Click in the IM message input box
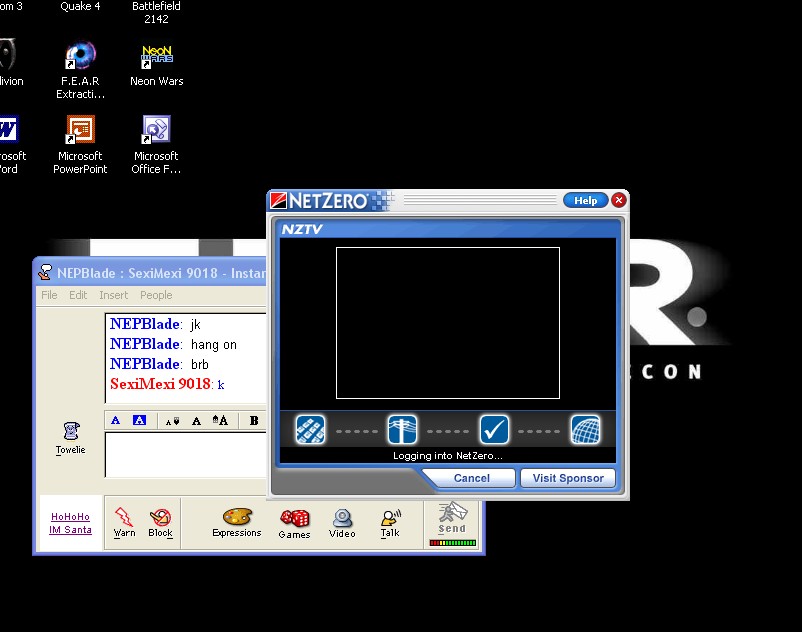The image size is (802, 632). coord(186,455)
